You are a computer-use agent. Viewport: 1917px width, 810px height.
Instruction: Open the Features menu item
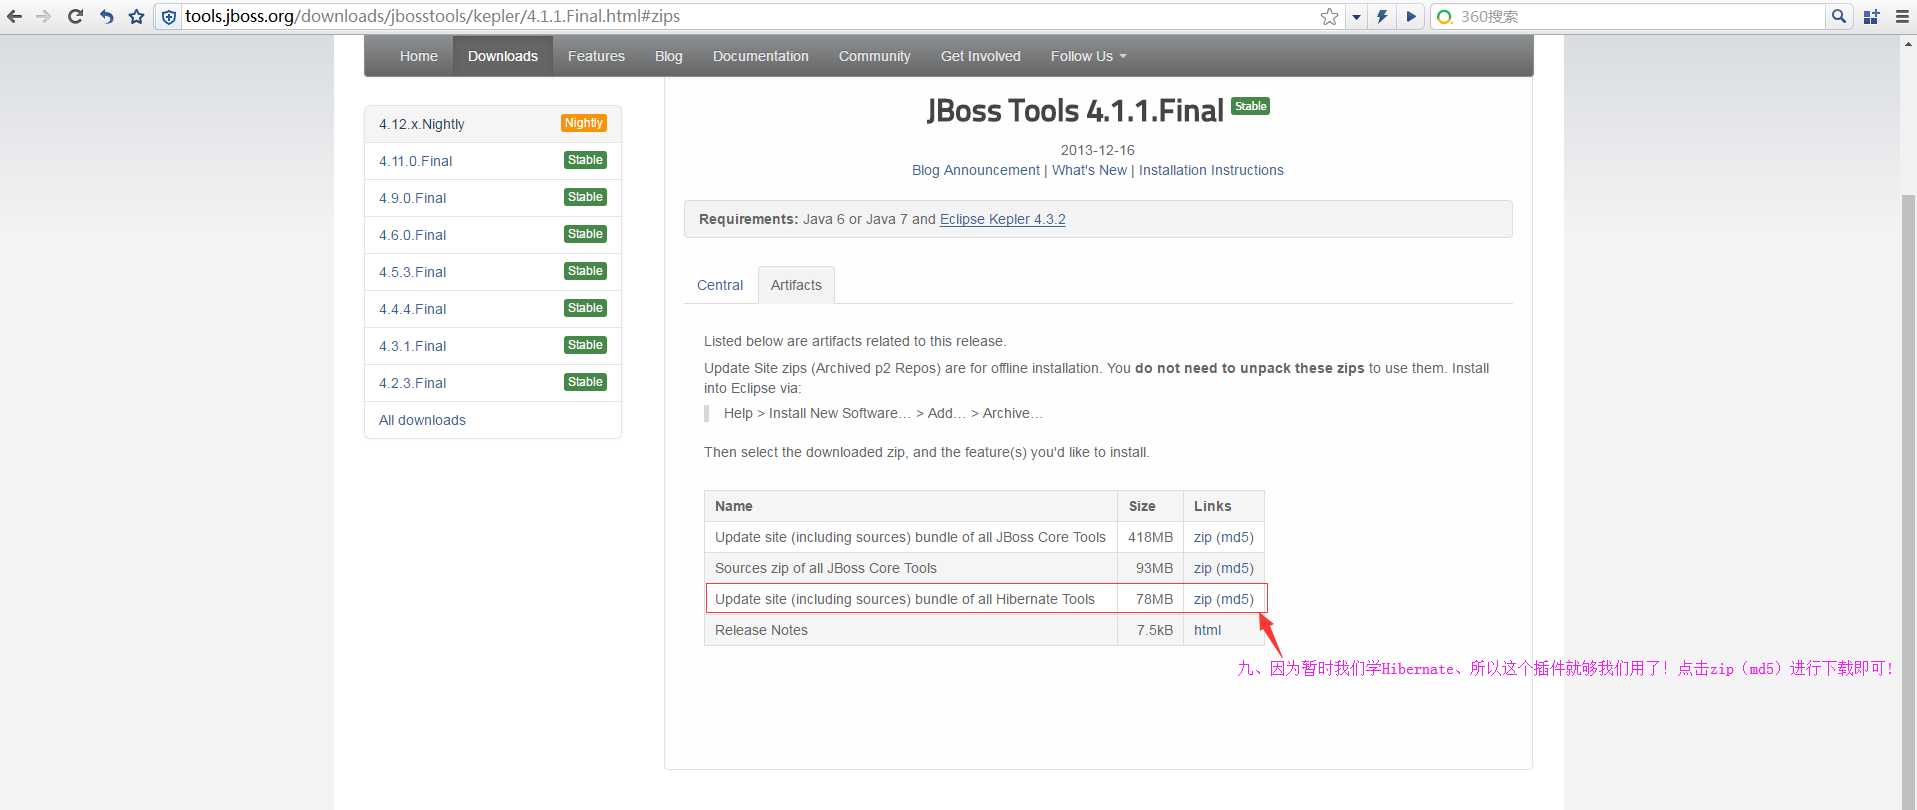[596, 56]
